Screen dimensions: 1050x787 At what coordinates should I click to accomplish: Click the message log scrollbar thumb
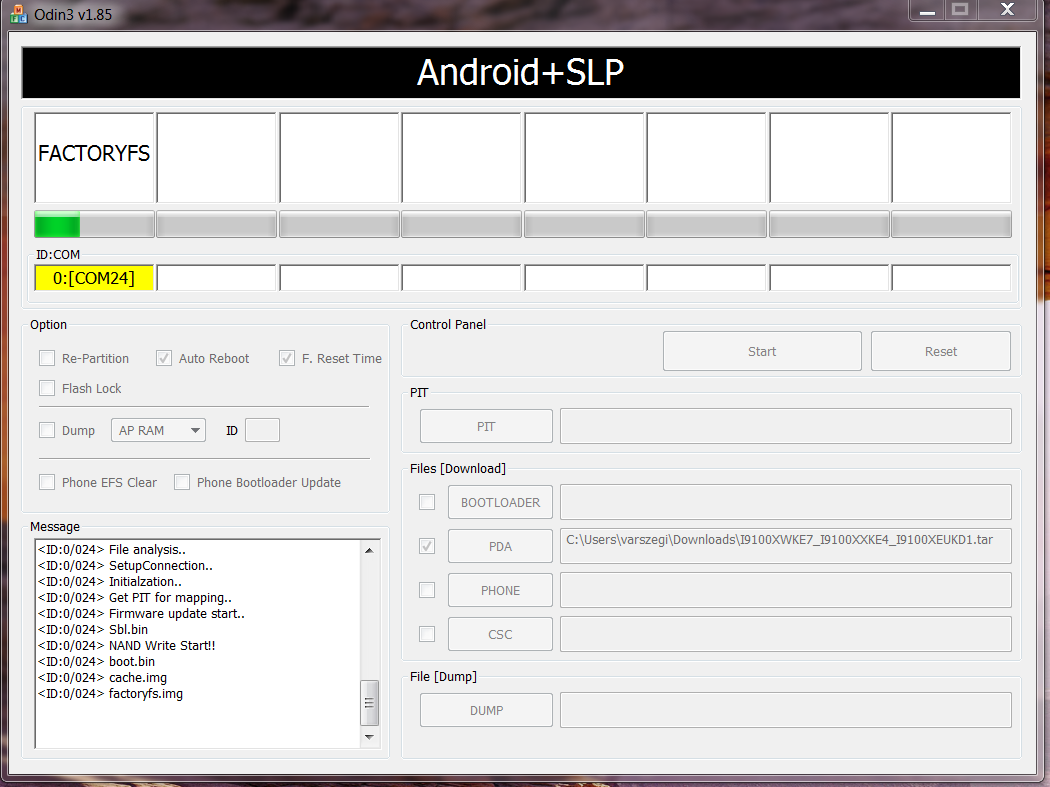(370, 703)
